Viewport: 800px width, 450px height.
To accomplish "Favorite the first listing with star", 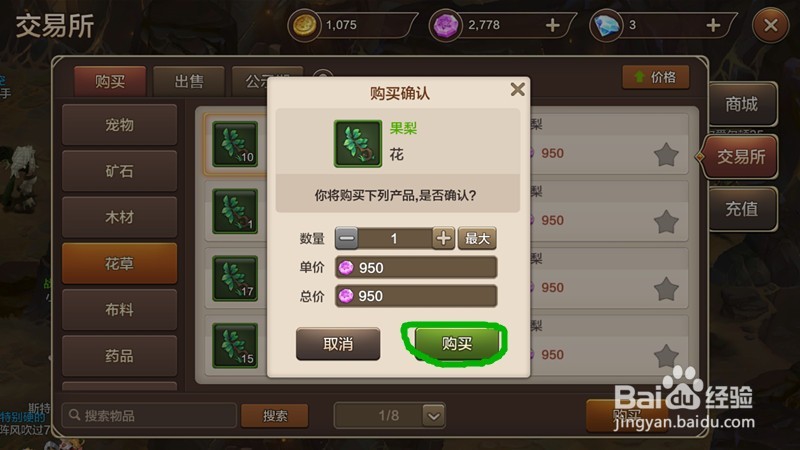I will 666,155.
